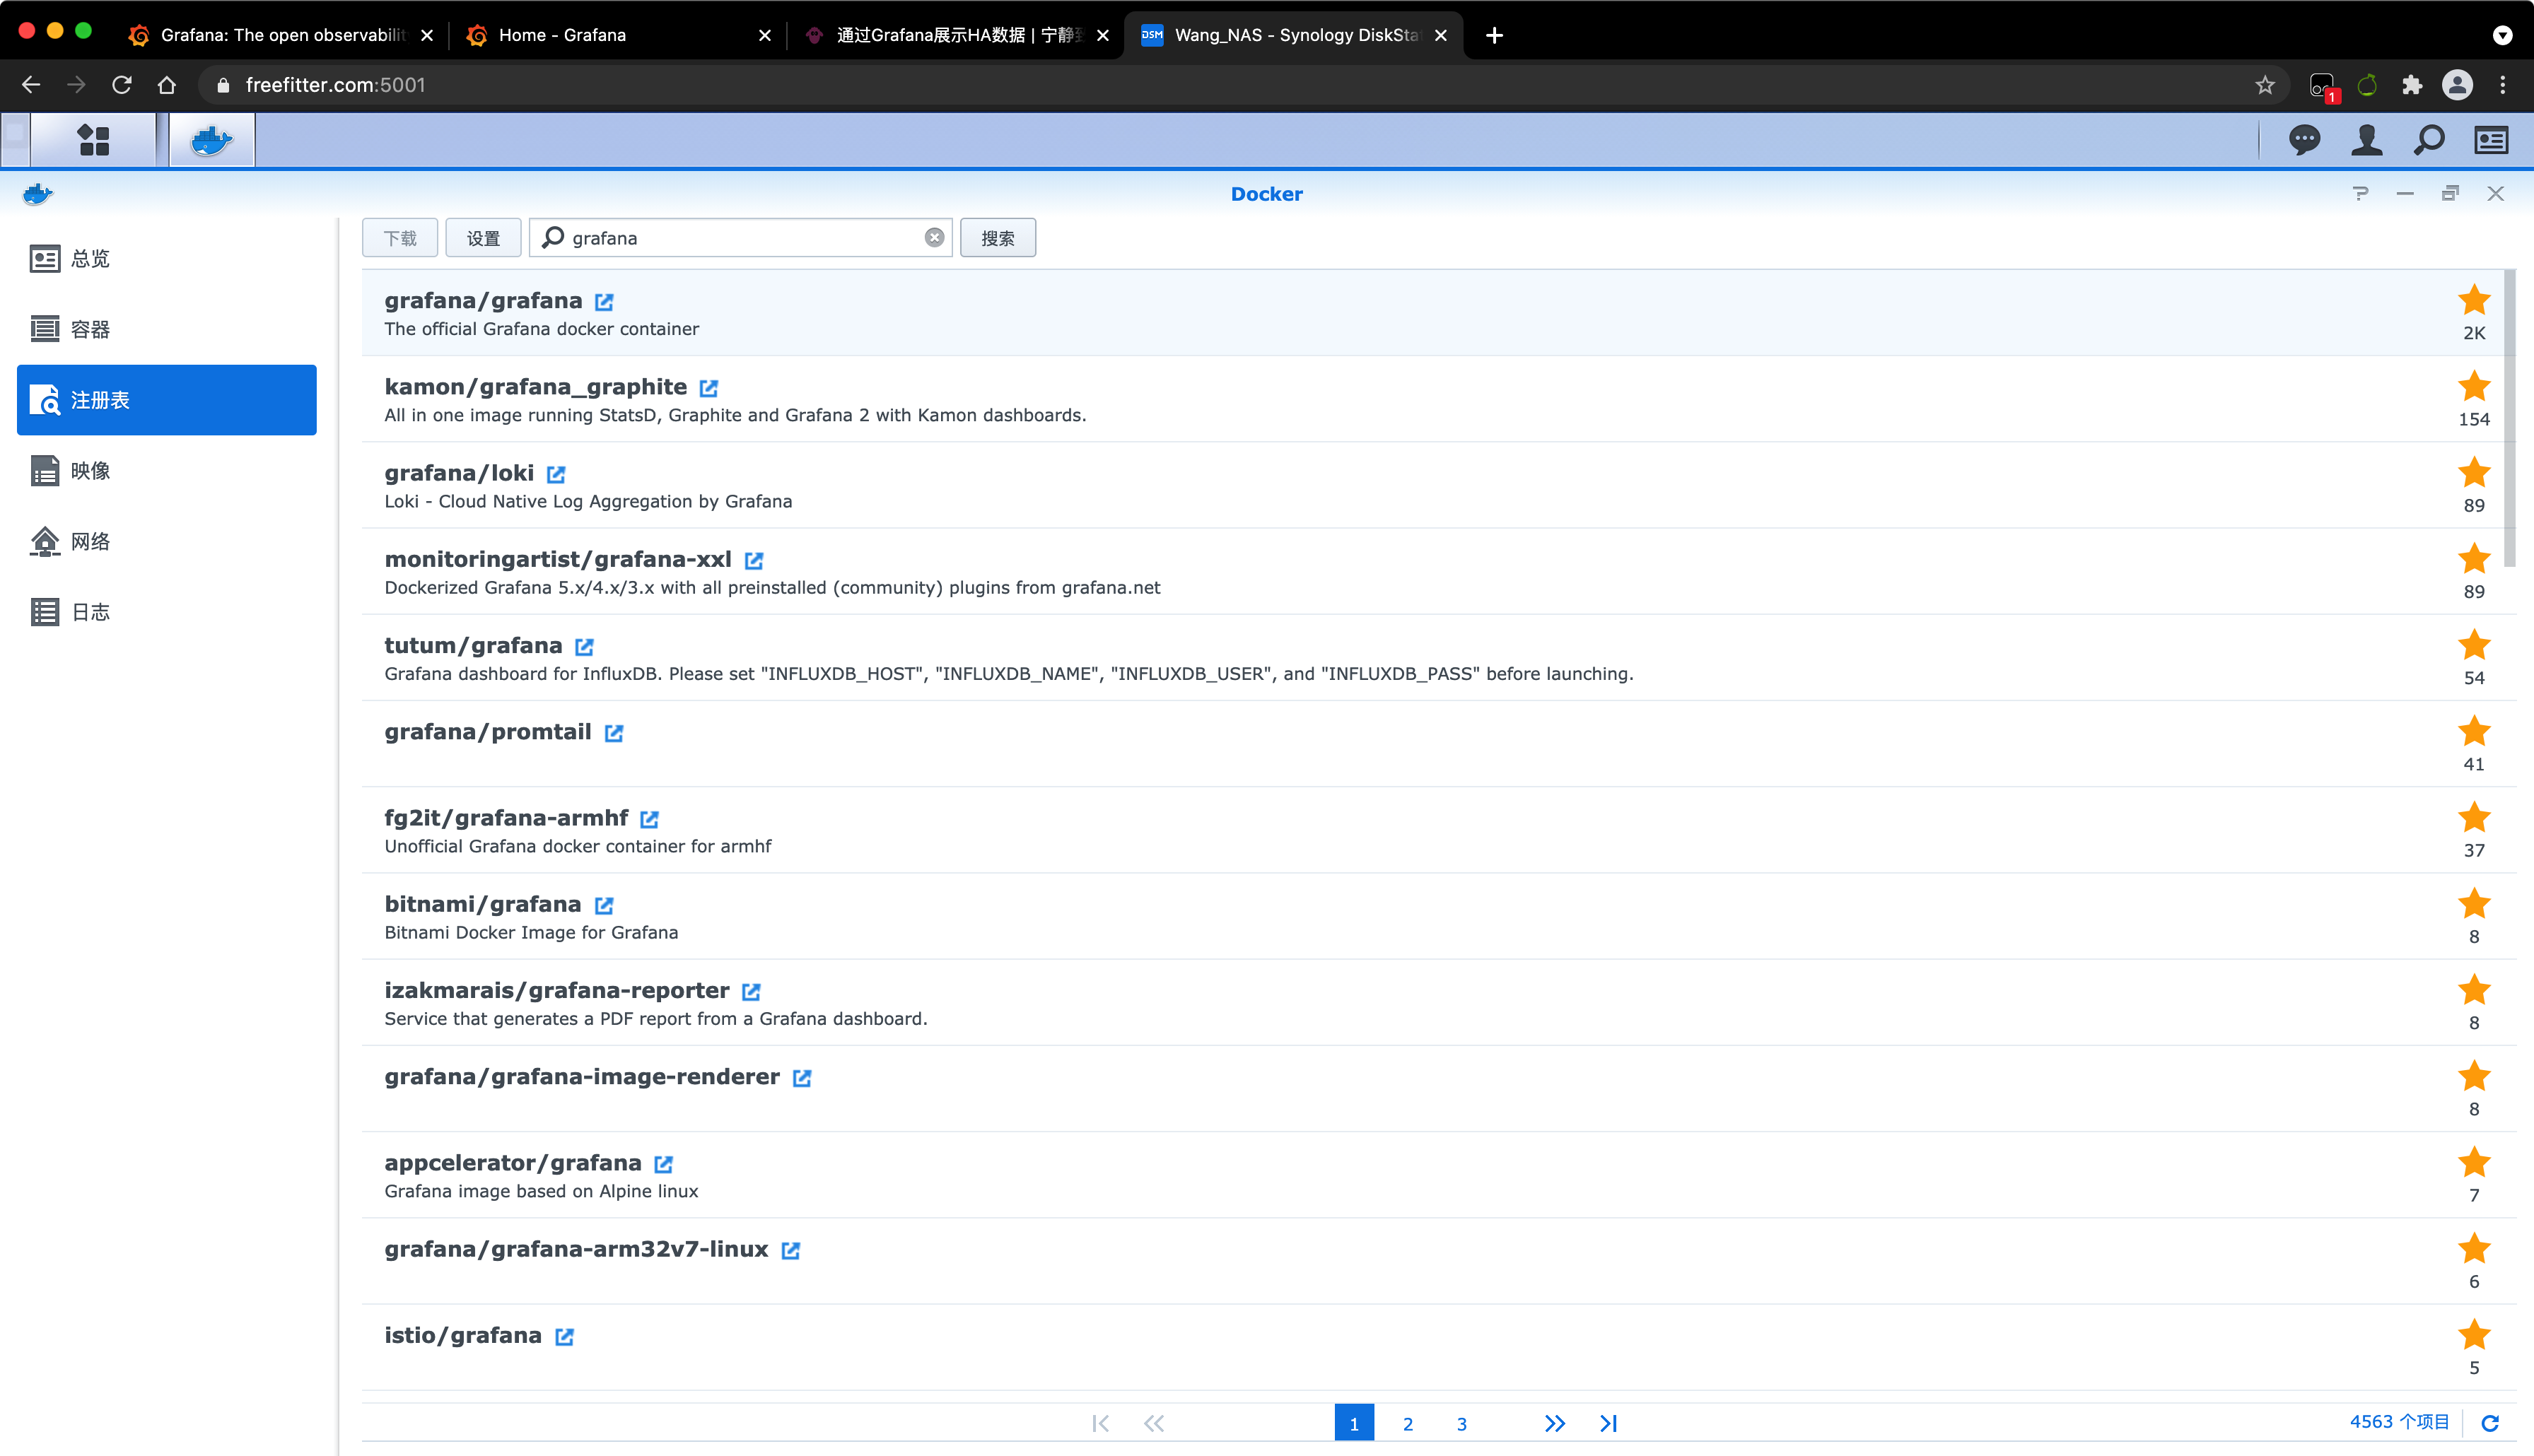2534x1456 pixels.
Task: Open the DSM search magnifier icon
Action: coord(2428,140)
